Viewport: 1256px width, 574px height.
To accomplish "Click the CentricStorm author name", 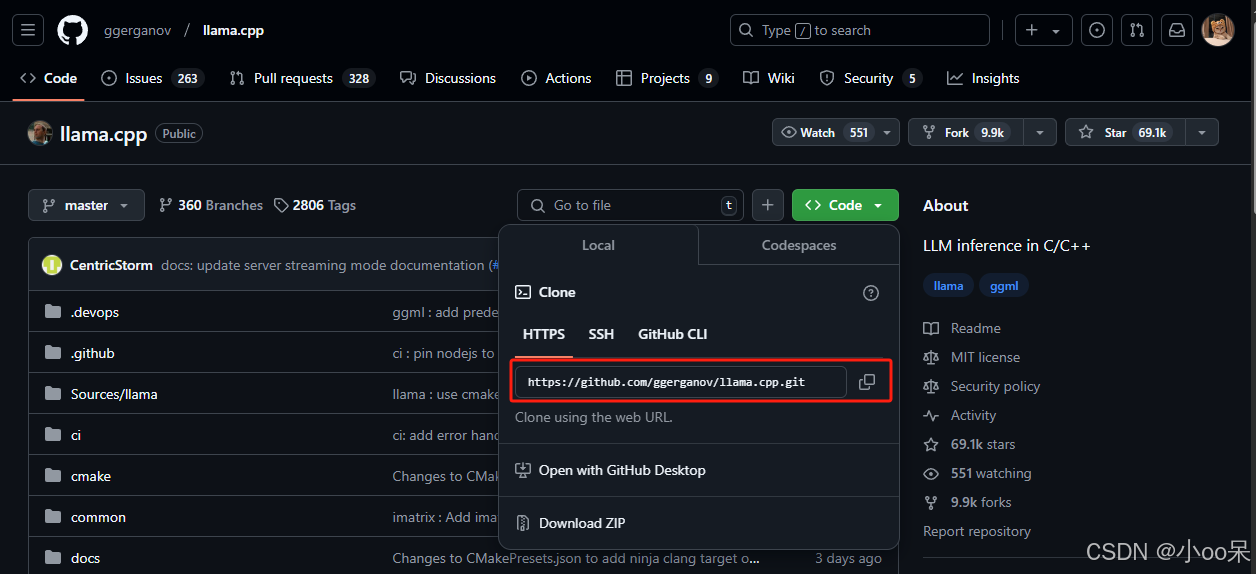I will [111, 265].
